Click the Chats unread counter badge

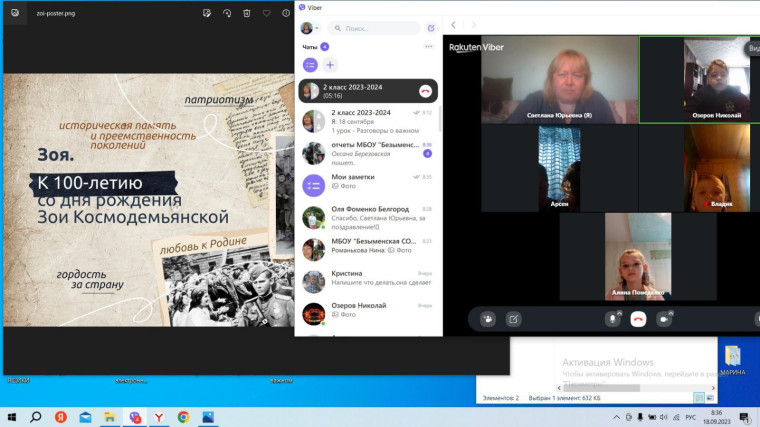click(324, 47)
